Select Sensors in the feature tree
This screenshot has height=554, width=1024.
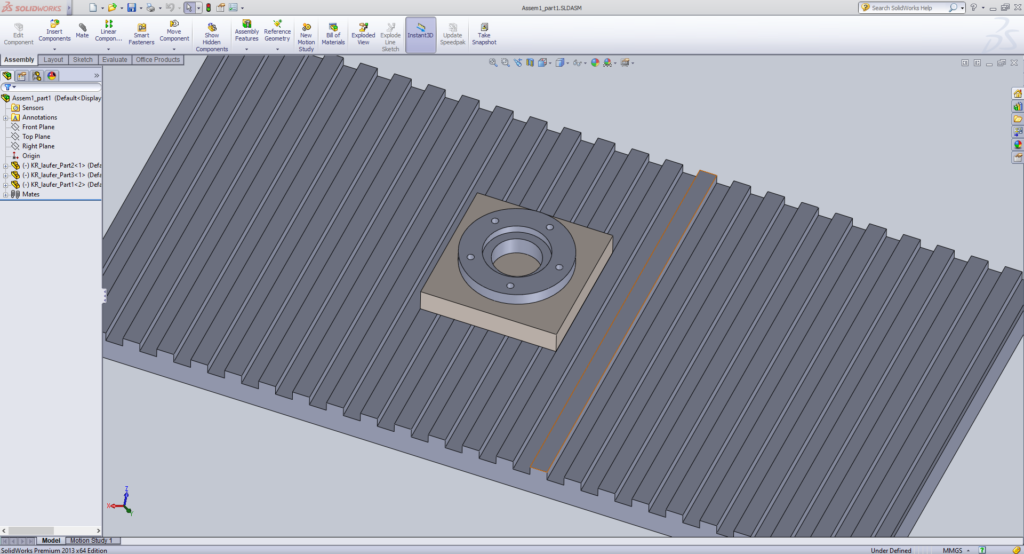[x=33, y=108]
